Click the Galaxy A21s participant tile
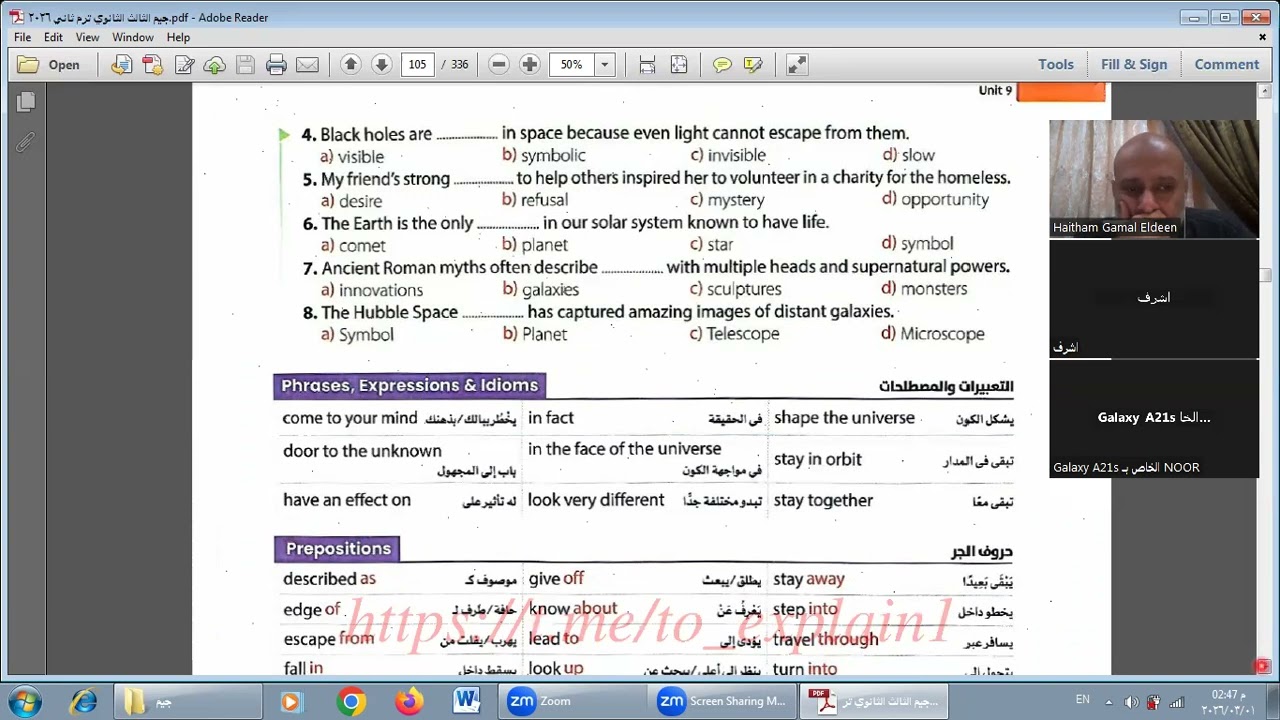The height and width of the screenshot is (720, 1280). 1154,418
